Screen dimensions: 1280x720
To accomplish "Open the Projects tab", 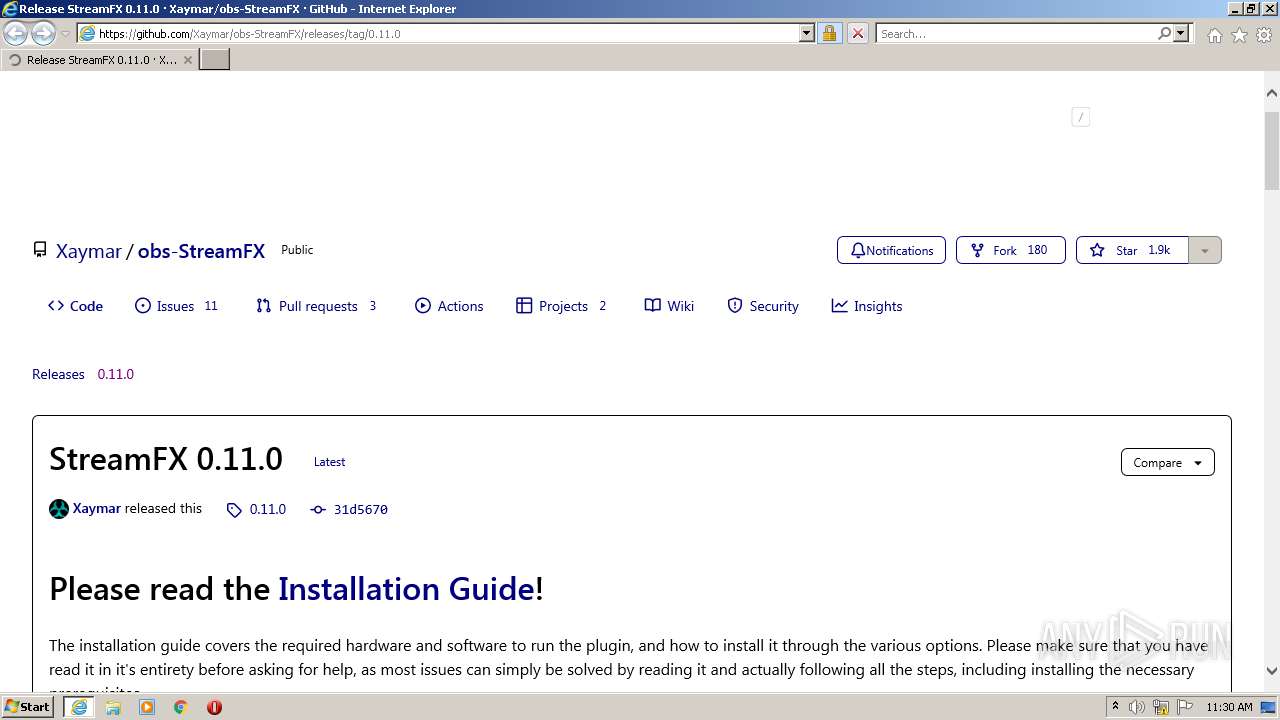I will (x=561, y=306).
